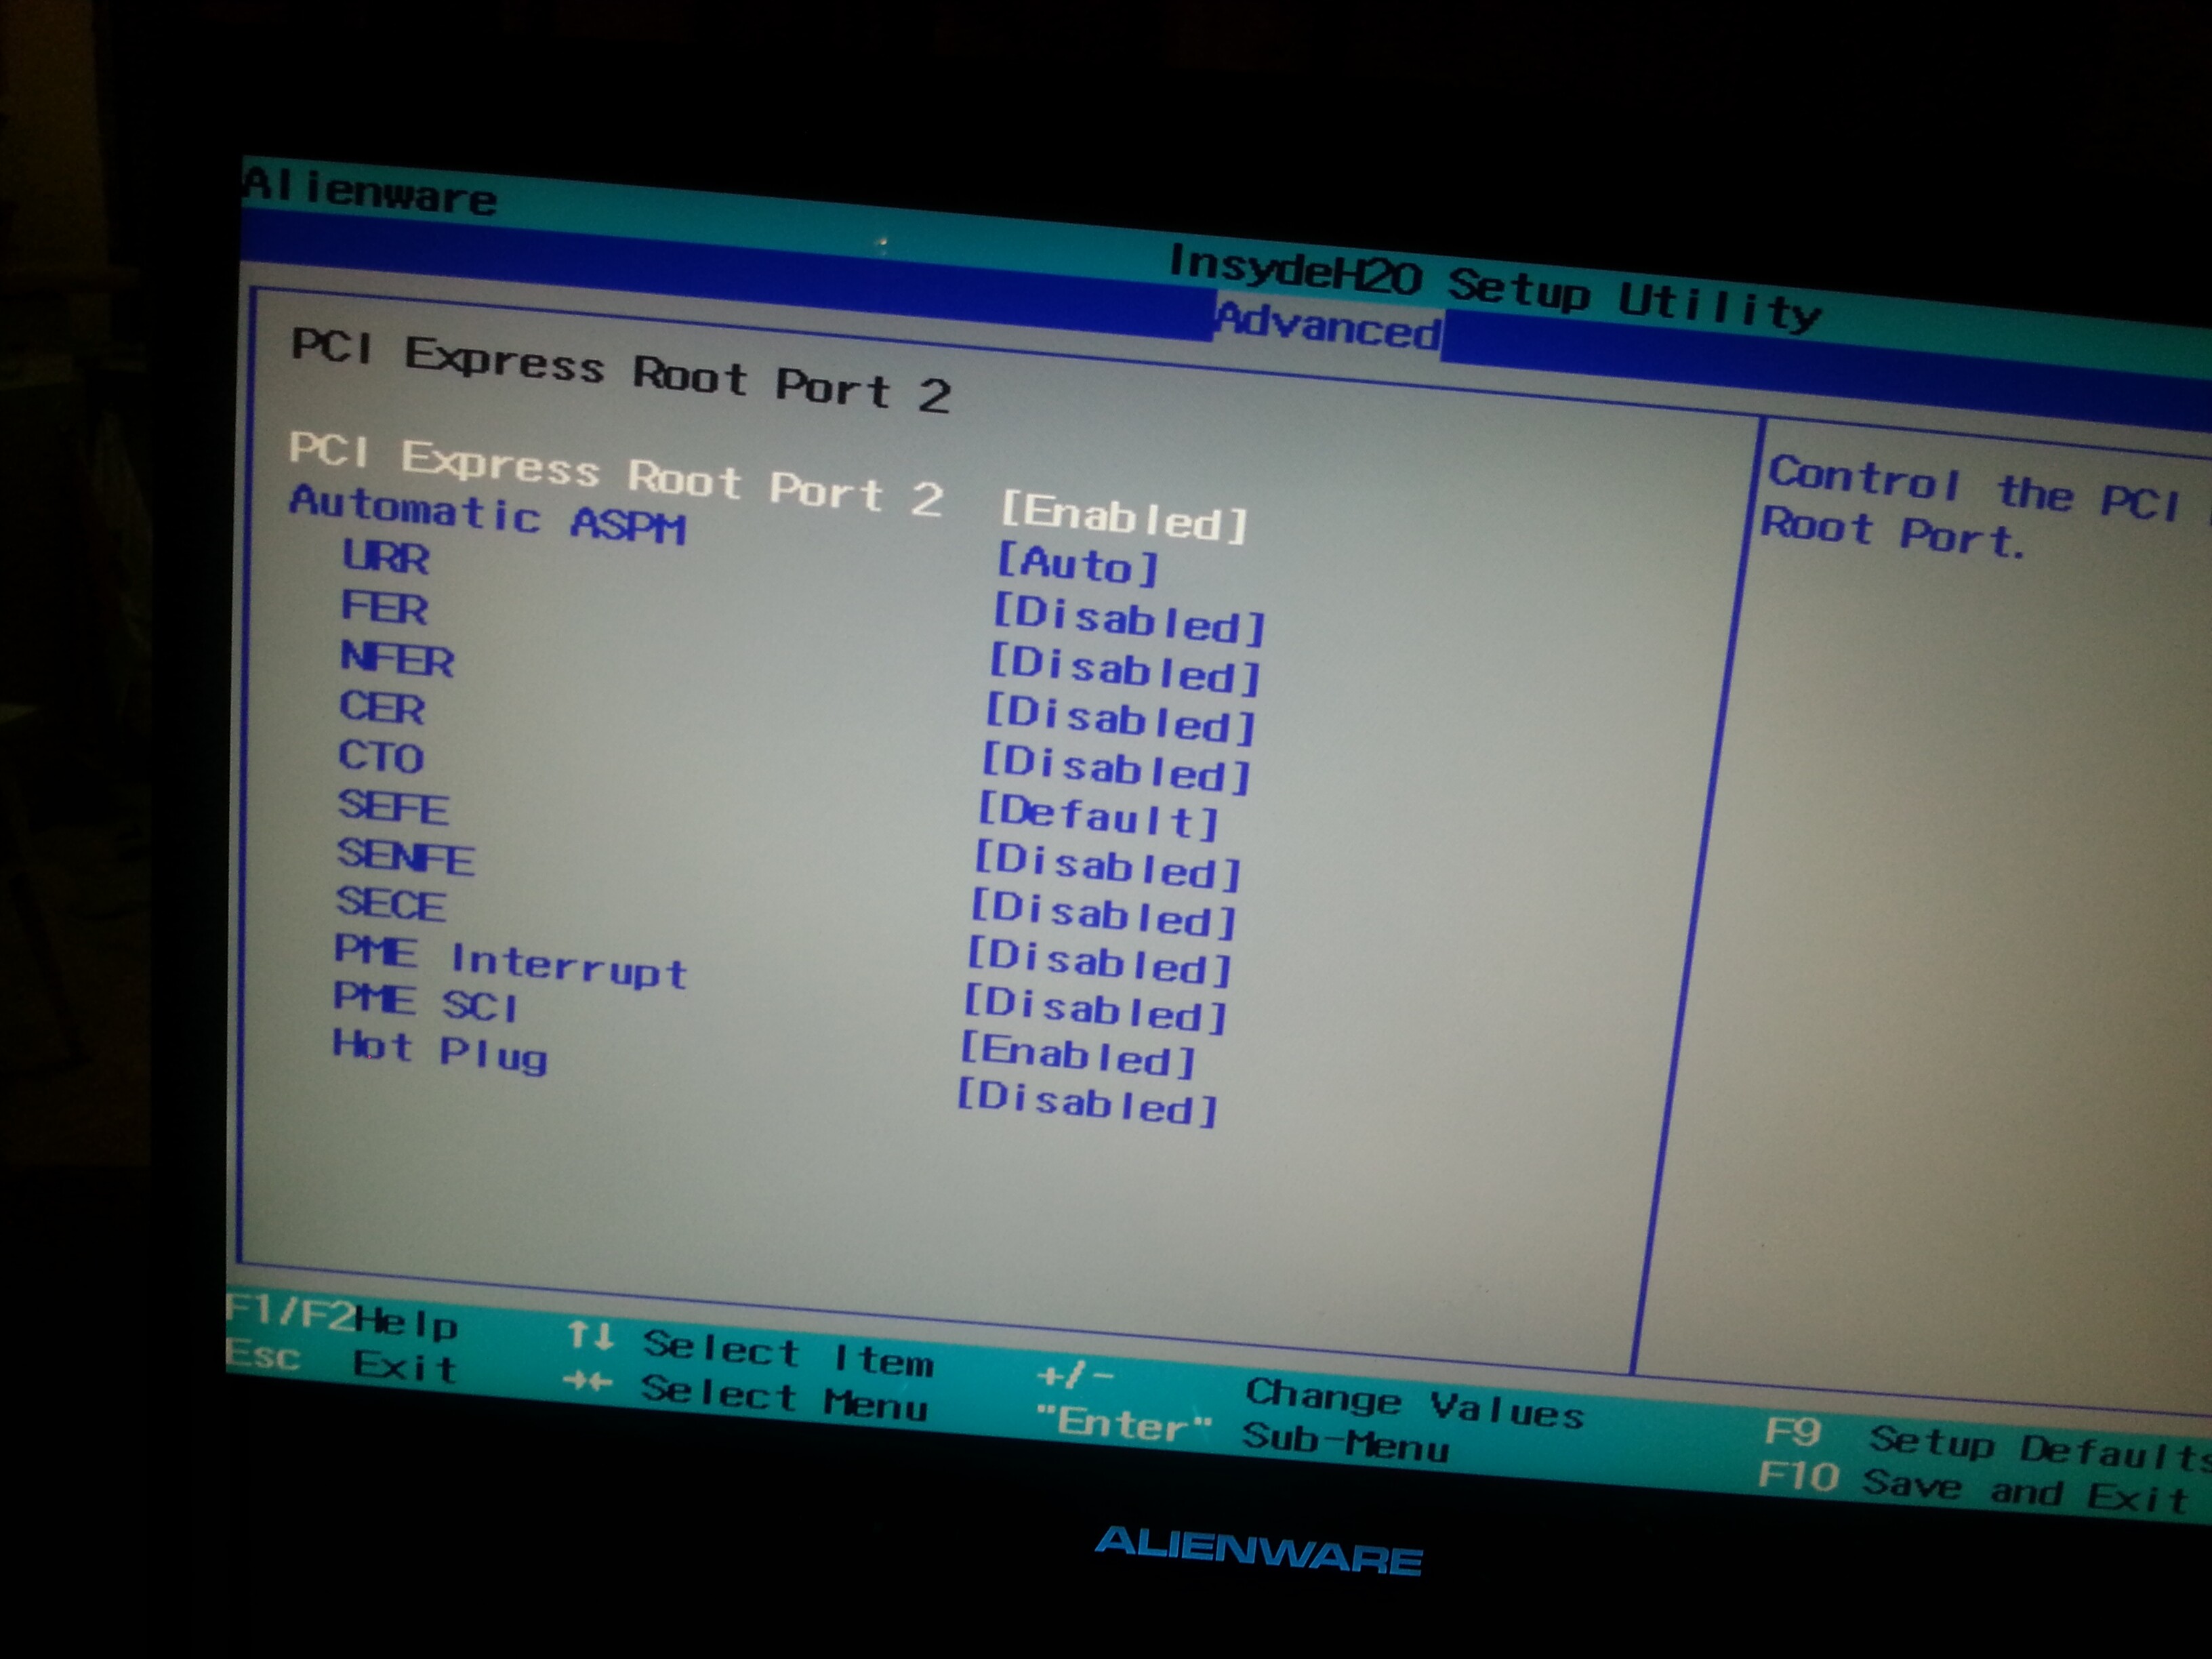Click the left/right arrows Select Menu icon
Image resolution: width=2212 pixels, height=1659 pixels.
pos(588,1382)
